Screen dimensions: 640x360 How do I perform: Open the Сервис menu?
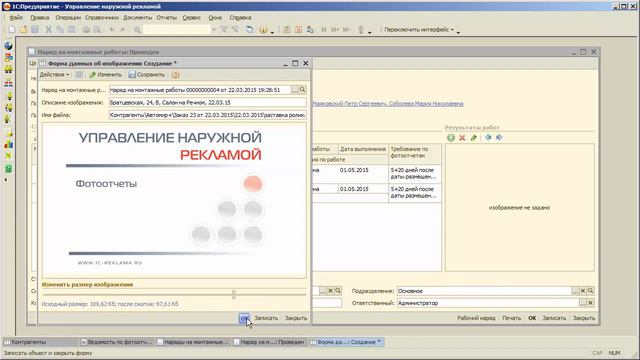pos(191,18)
